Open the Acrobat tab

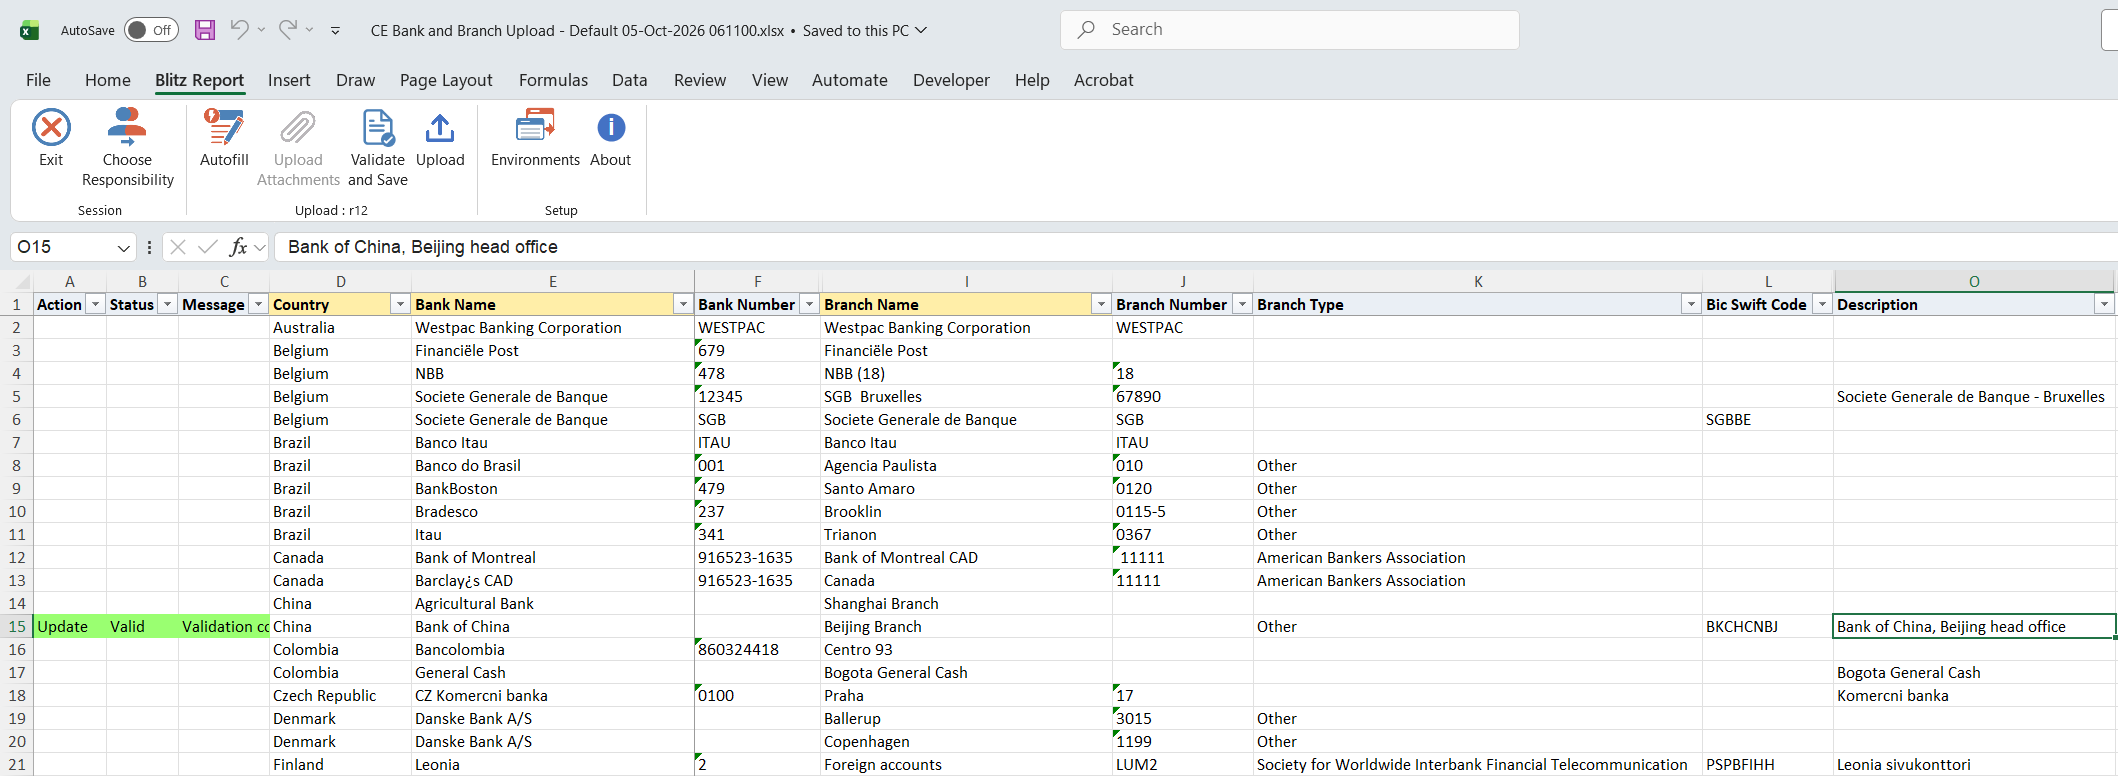pos(1104,80)
